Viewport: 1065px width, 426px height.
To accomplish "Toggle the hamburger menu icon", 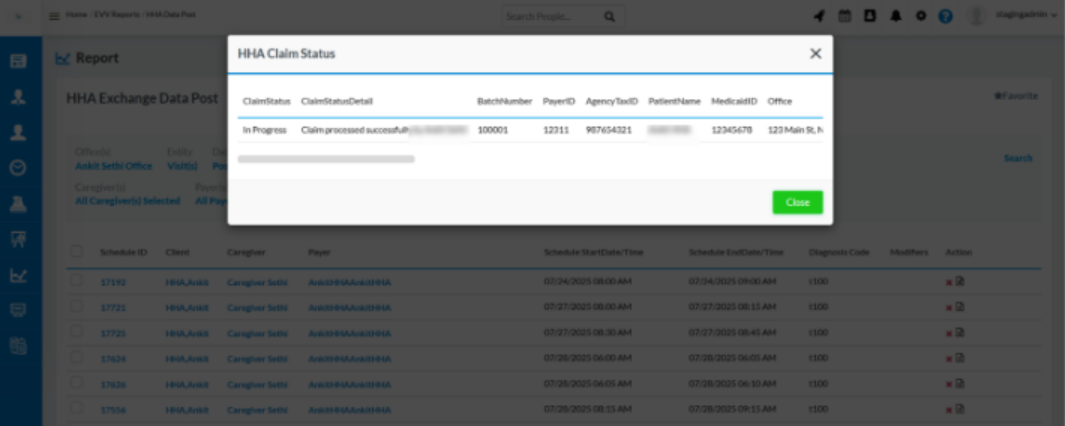I will tap(54, 16).
